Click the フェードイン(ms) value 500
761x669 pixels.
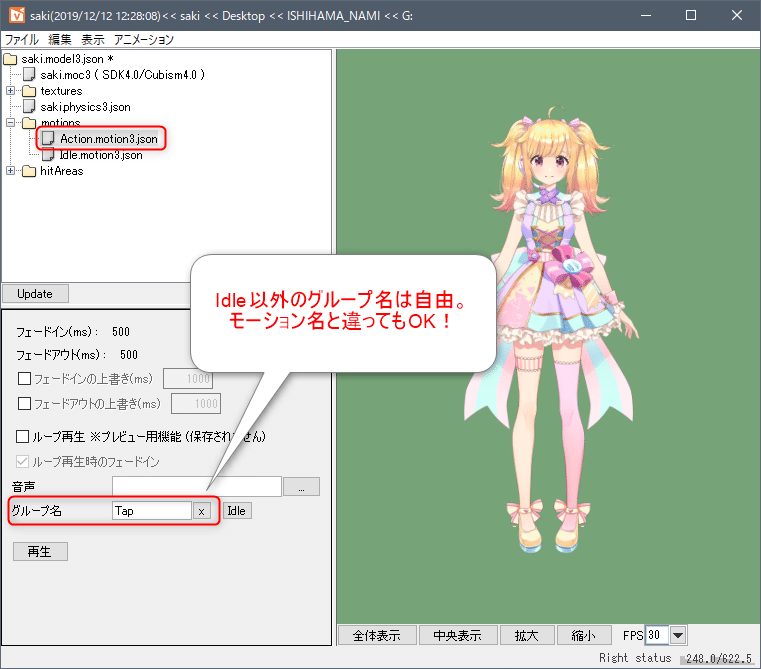tap(121, 332)
